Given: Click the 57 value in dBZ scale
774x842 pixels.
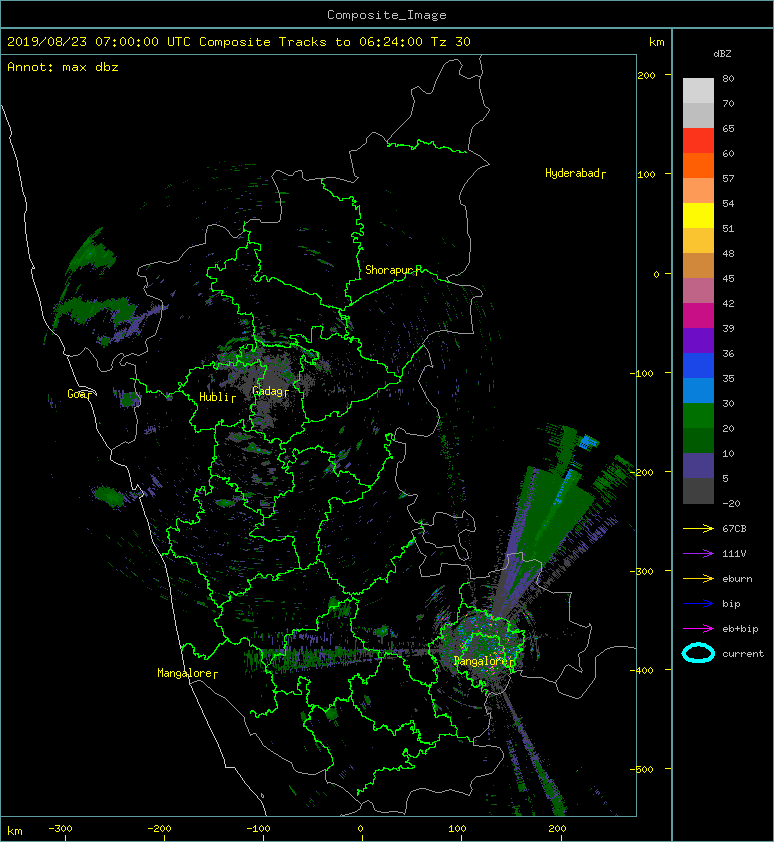Looking at the screenshot, I should (x=728, y=178).
